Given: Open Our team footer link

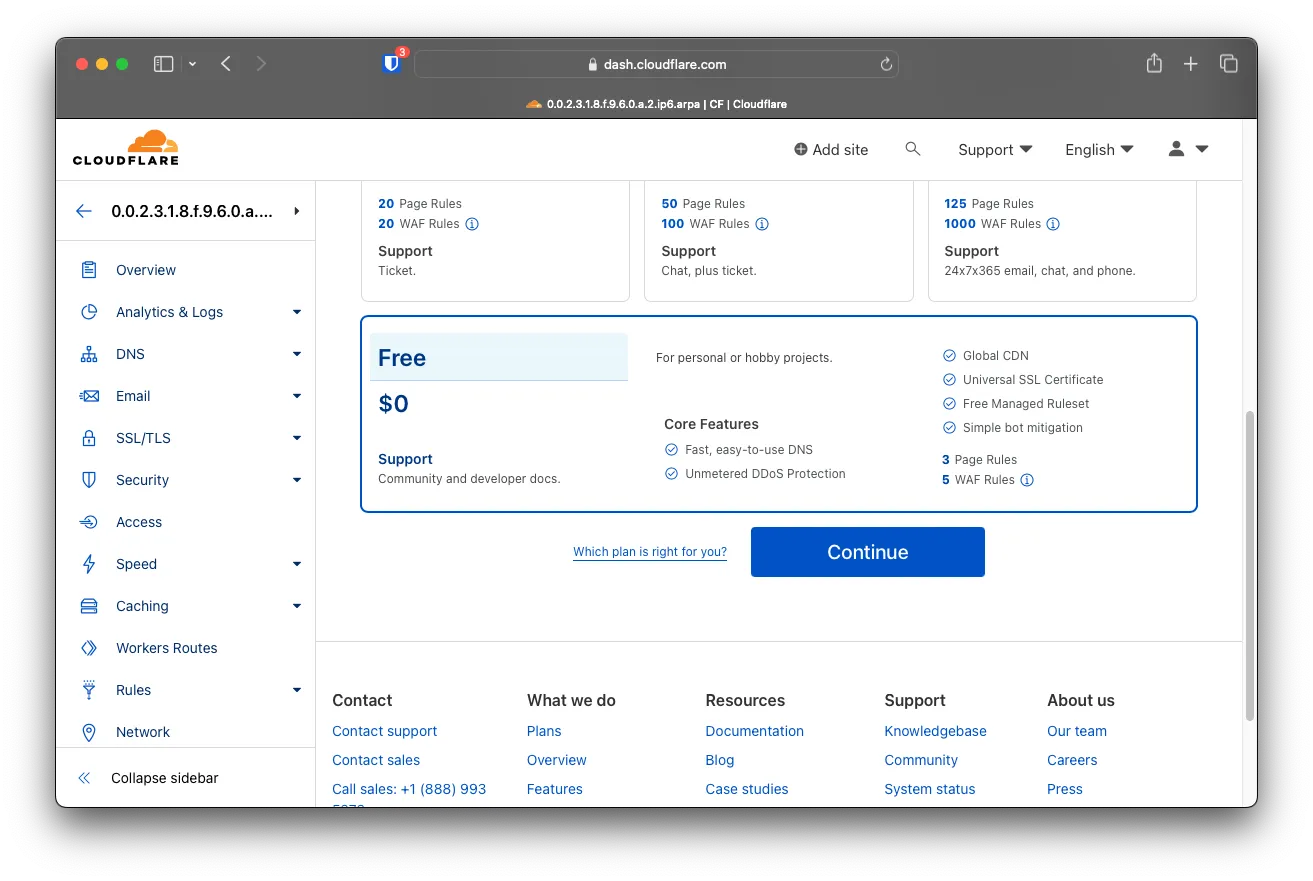Looking at the screenshot, I should pyautogui.click(x=1077, y=731).
